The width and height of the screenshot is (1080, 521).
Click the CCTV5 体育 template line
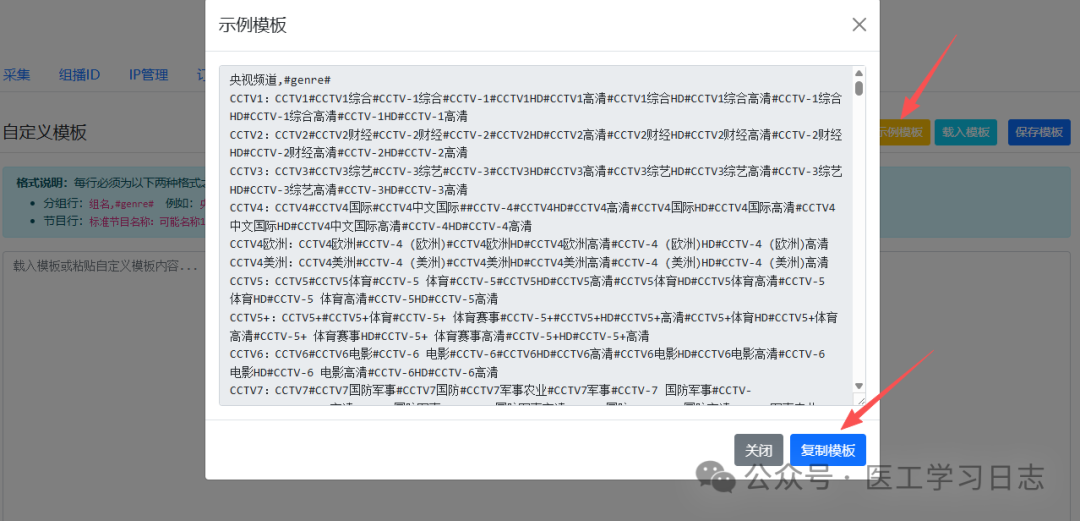tap(528, 289)
